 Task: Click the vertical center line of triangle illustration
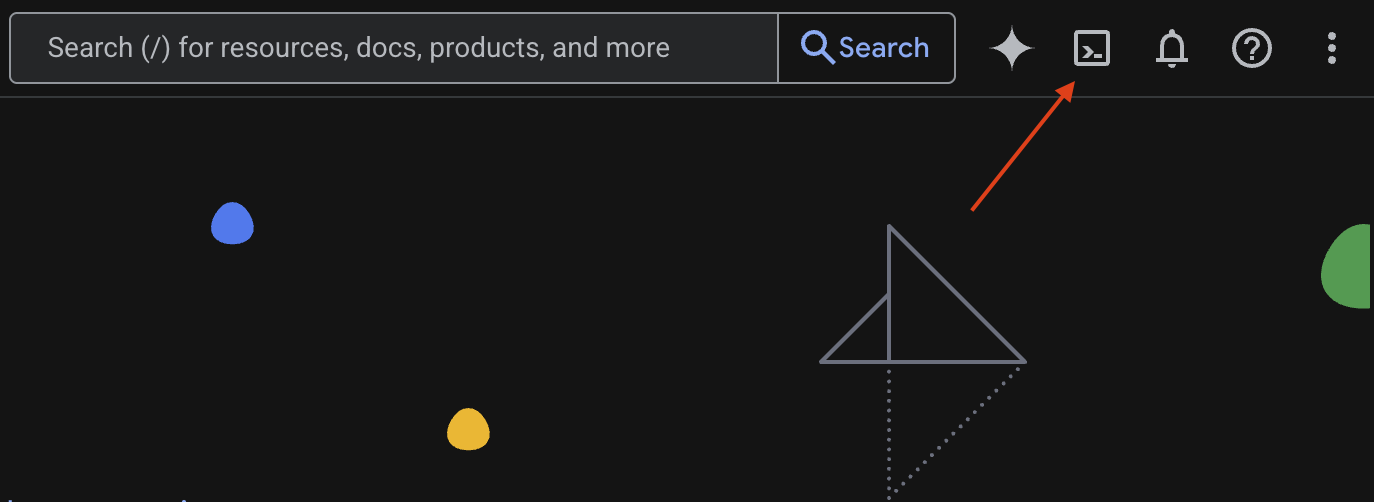coord(889,300)
